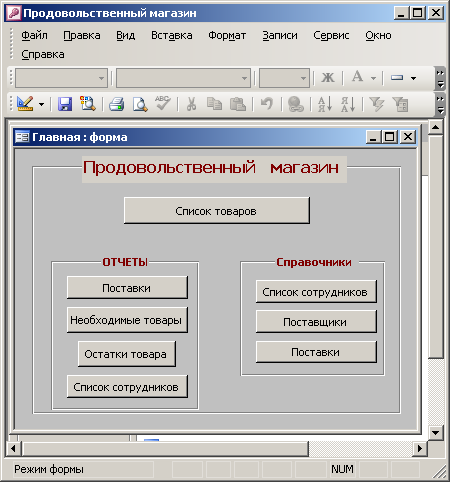Screen dimensions: 450x482
Task: Expand standard toolbar overflow options
Action: coord(440,104)
